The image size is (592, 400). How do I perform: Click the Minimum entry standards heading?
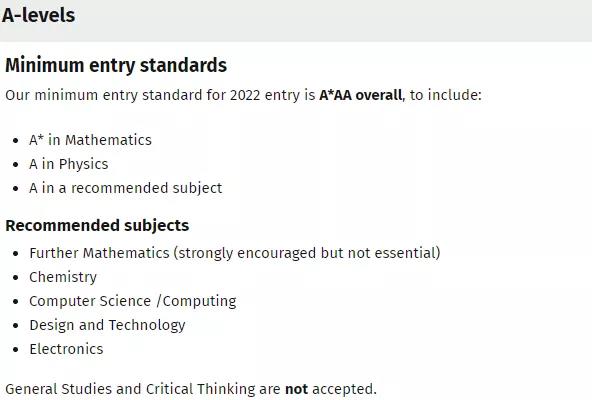(x=116, y=65)
